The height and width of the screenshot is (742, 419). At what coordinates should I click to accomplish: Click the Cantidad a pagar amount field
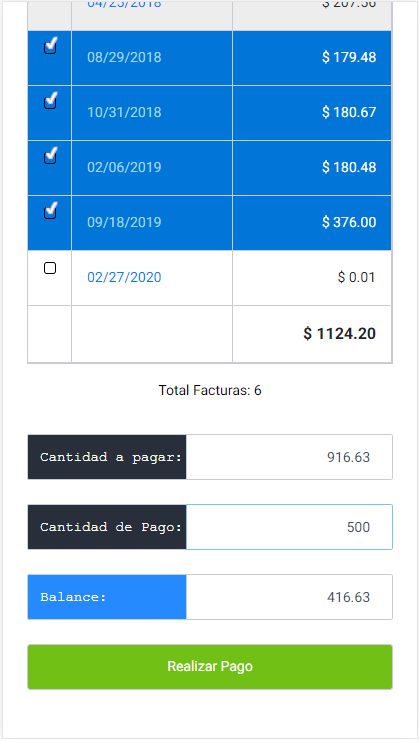pos(289,457)
